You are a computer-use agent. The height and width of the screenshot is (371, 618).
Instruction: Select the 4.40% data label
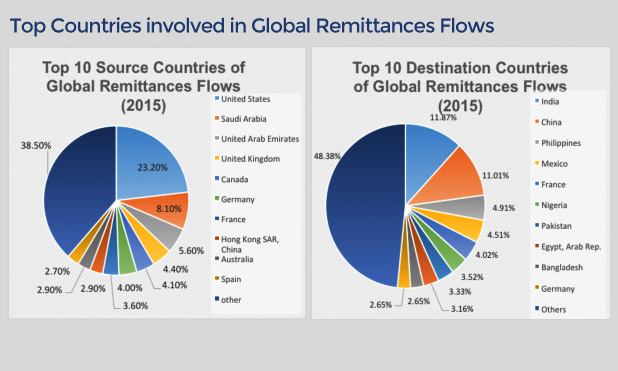[x=175, y=269]
